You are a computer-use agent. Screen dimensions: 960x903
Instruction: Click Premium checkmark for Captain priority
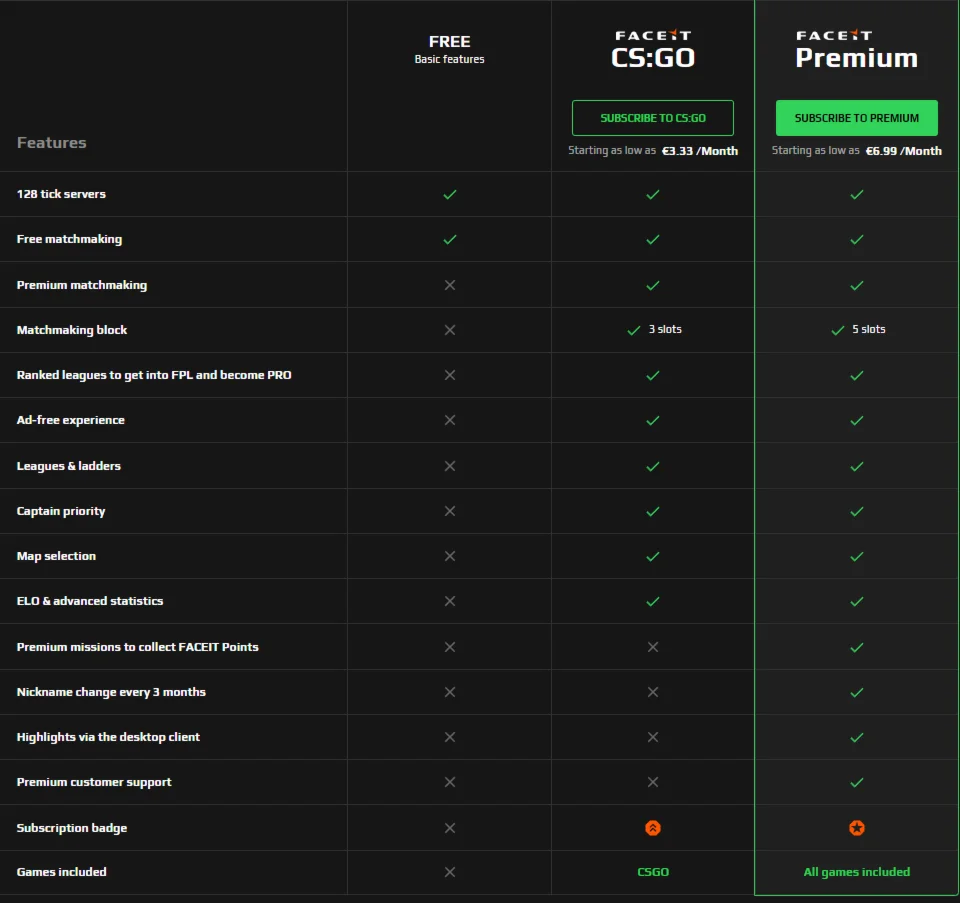point(857,511)
